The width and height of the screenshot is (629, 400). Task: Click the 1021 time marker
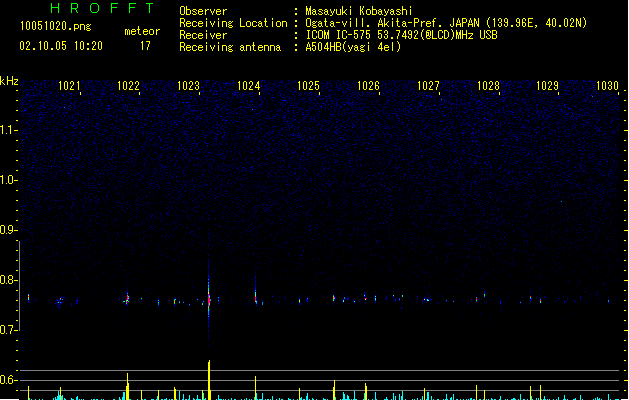69,86
